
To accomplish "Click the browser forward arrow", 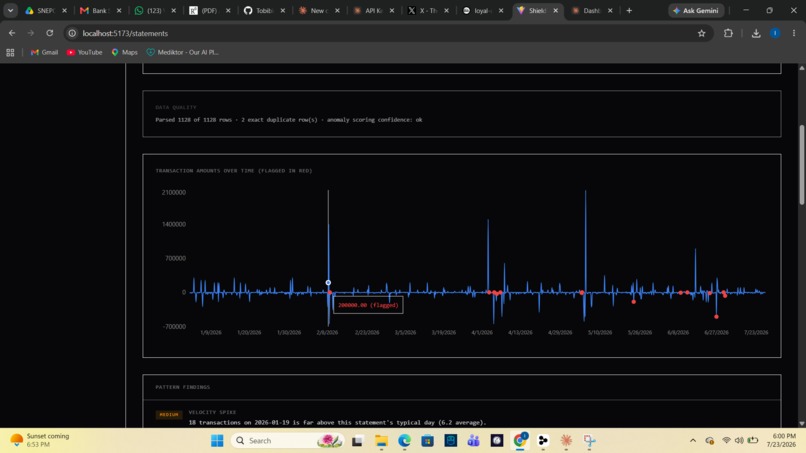I will 31,33.
